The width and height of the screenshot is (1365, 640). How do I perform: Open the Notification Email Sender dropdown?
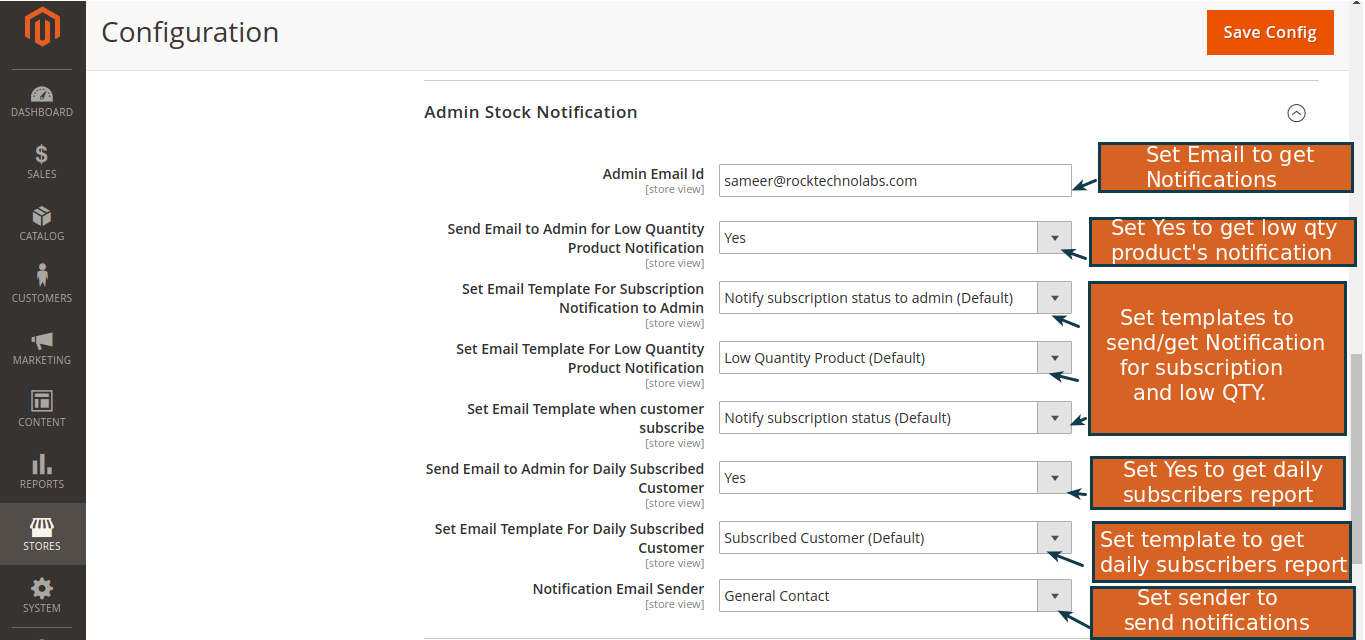[x=1055, y=595]
